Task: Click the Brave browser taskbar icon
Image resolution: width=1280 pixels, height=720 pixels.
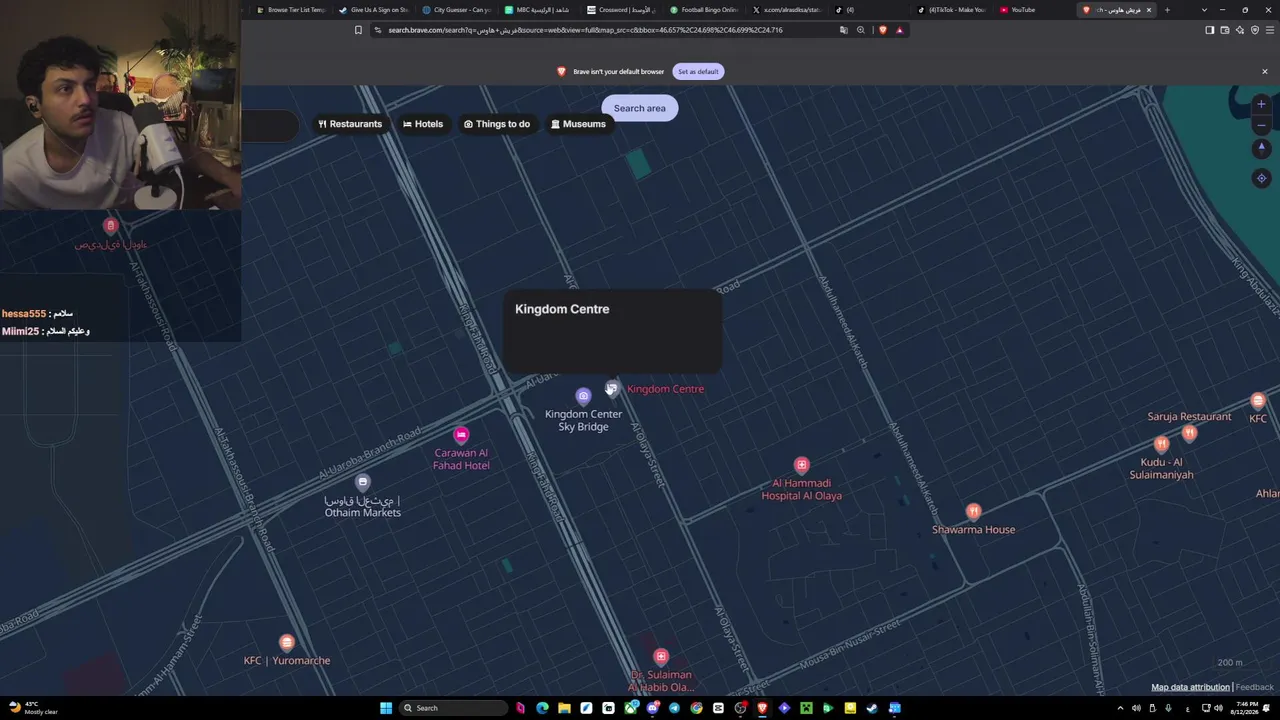Action: 762,708
